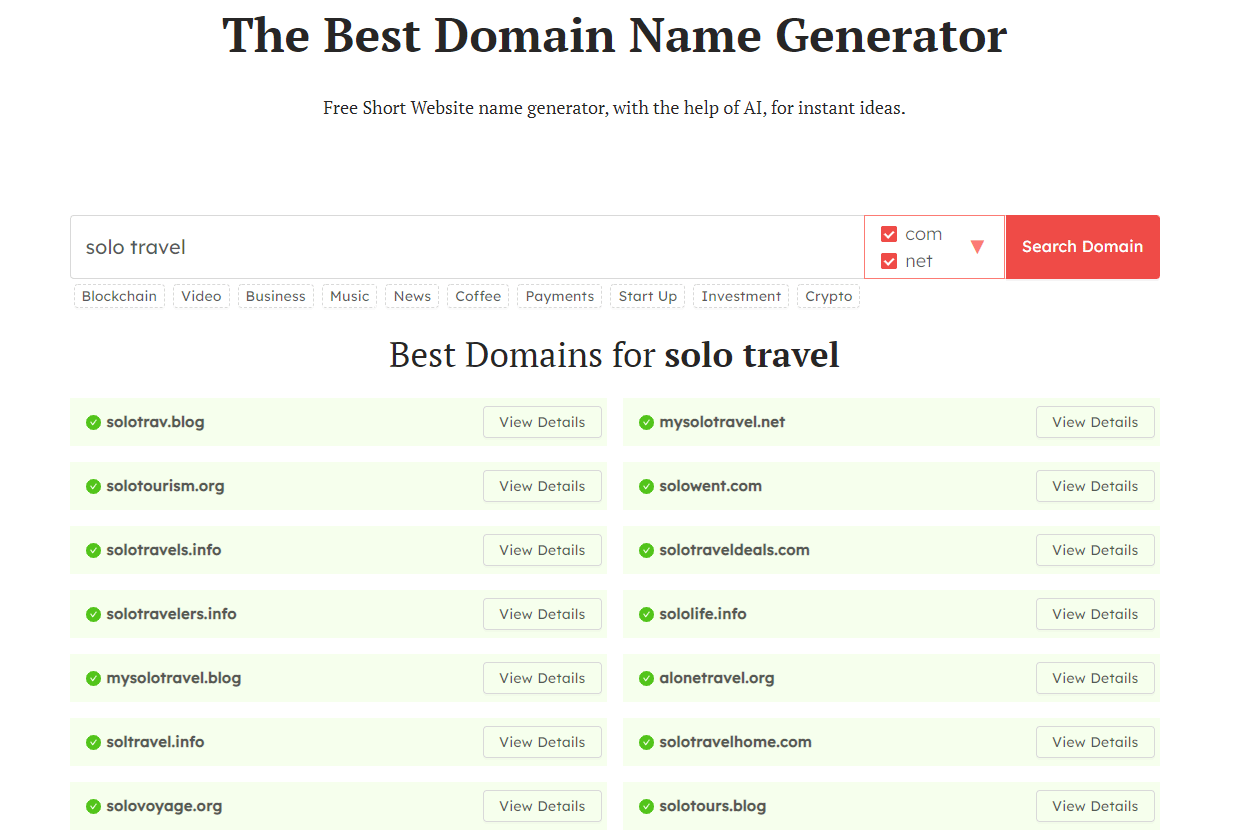The height and width of the screenshot is (834, 1244).
Task: Select the Start Up category chip
Action: [x=647, y=296]
